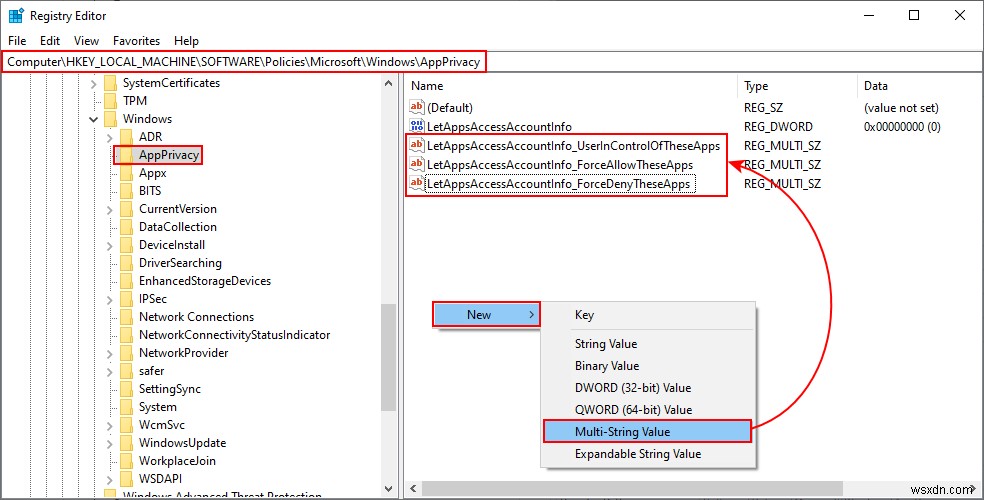This screenshot has width=984, height=500.
Task: Open the New submenu in context menu
Action: [486, 314]
